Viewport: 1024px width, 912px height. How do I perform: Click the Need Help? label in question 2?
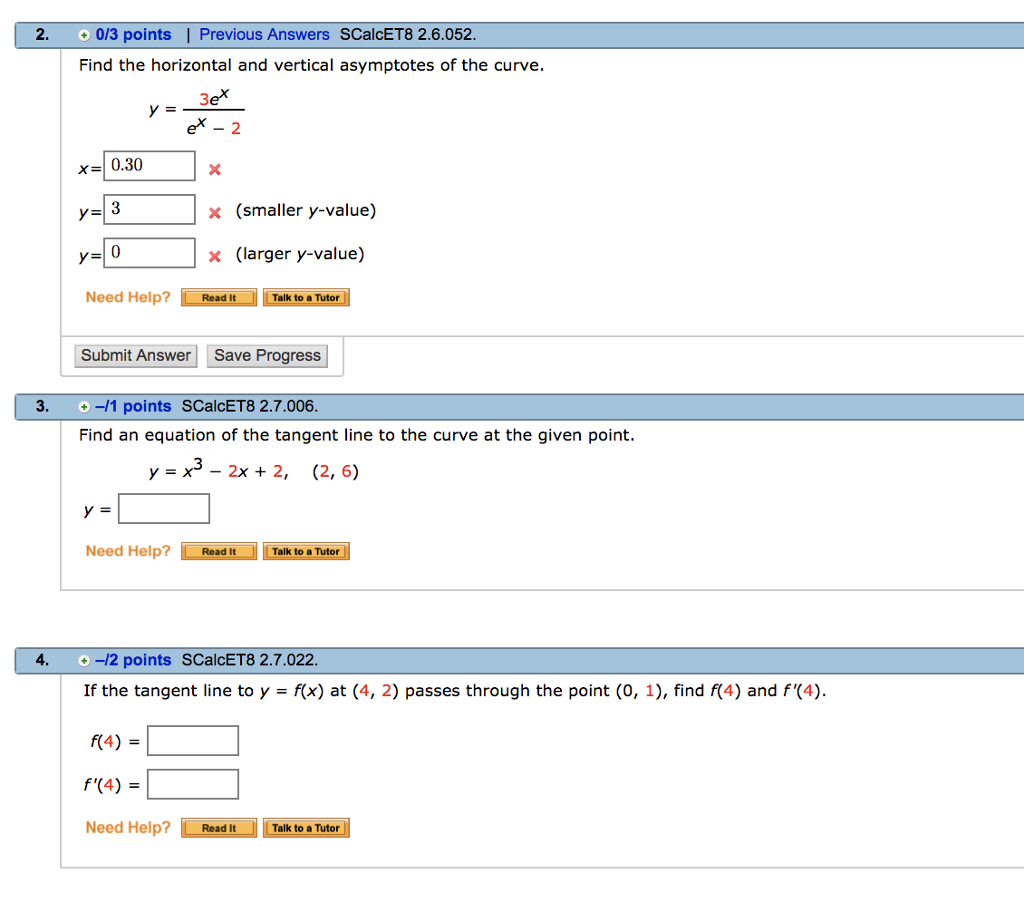point(127,297)
